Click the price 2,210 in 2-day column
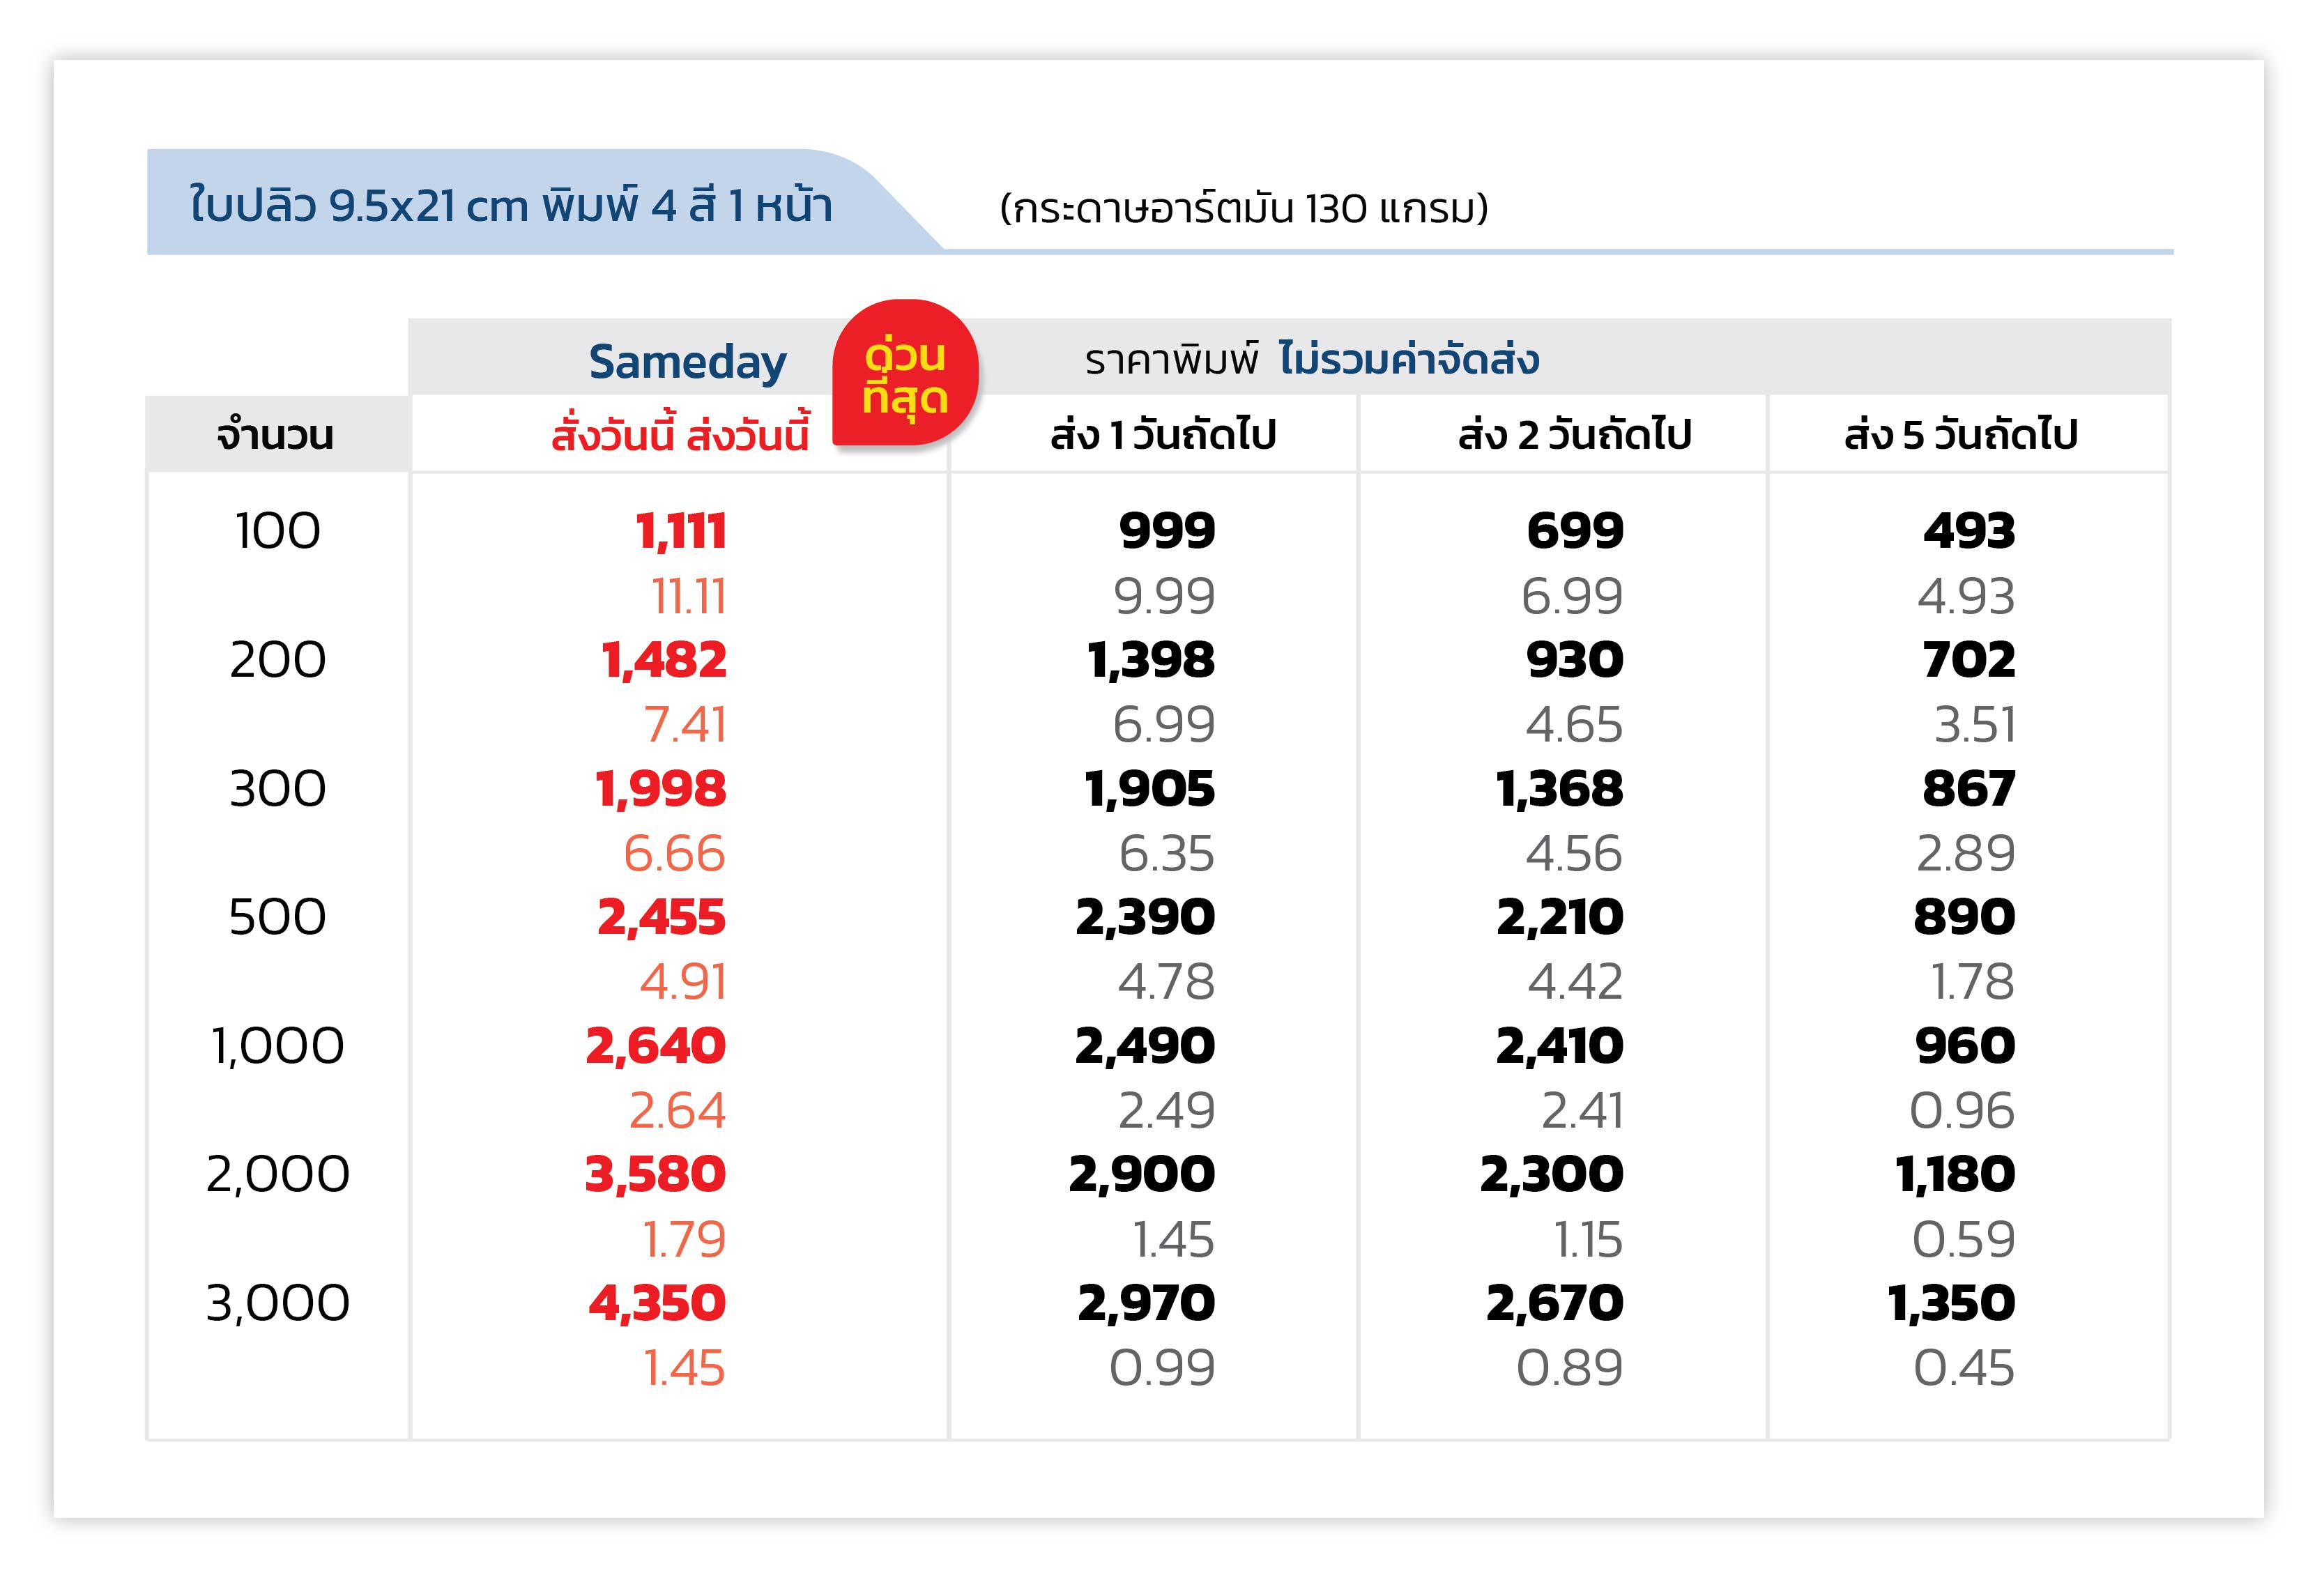 pos(1560,918)
